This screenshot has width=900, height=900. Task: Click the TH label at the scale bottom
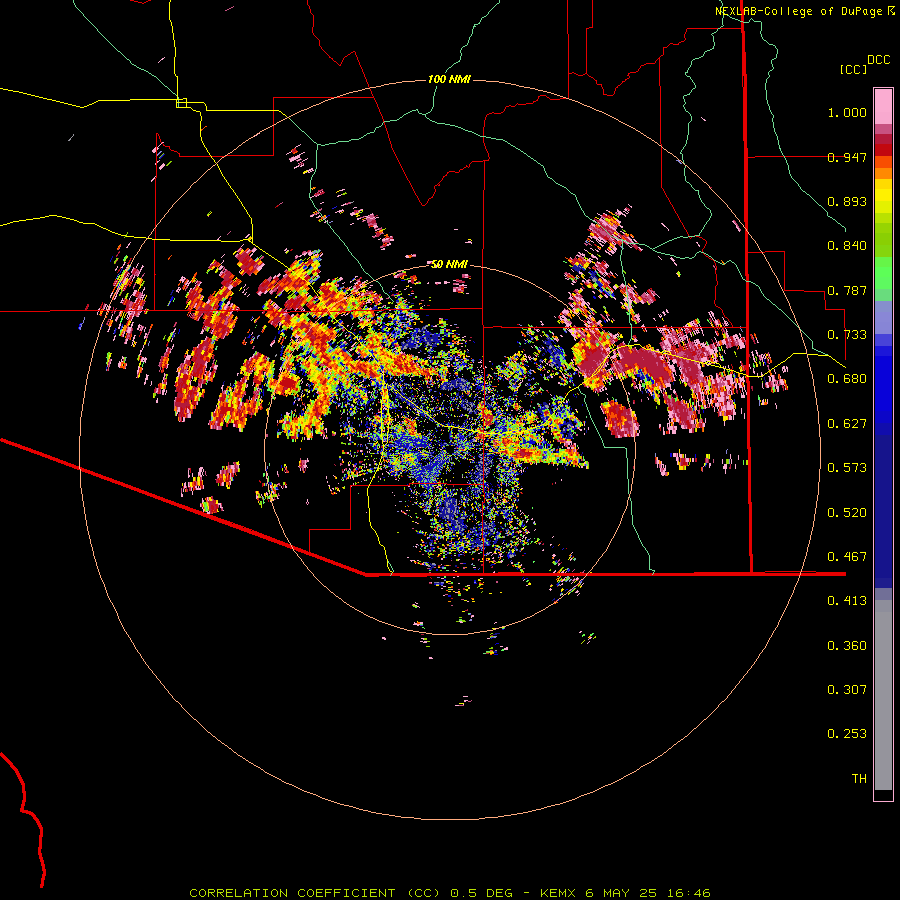pyautogui.click(x=859, y=779)
